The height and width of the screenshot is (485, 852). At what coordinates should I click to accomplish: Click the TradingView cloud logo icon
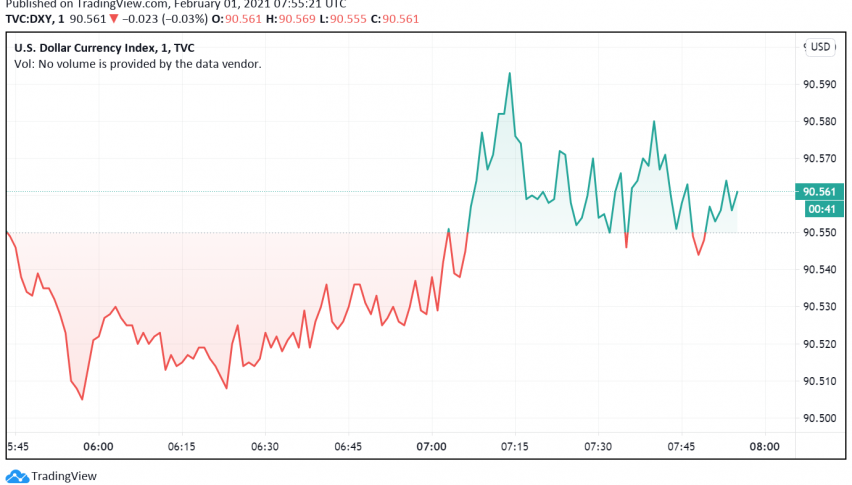[x=16, y=476]
